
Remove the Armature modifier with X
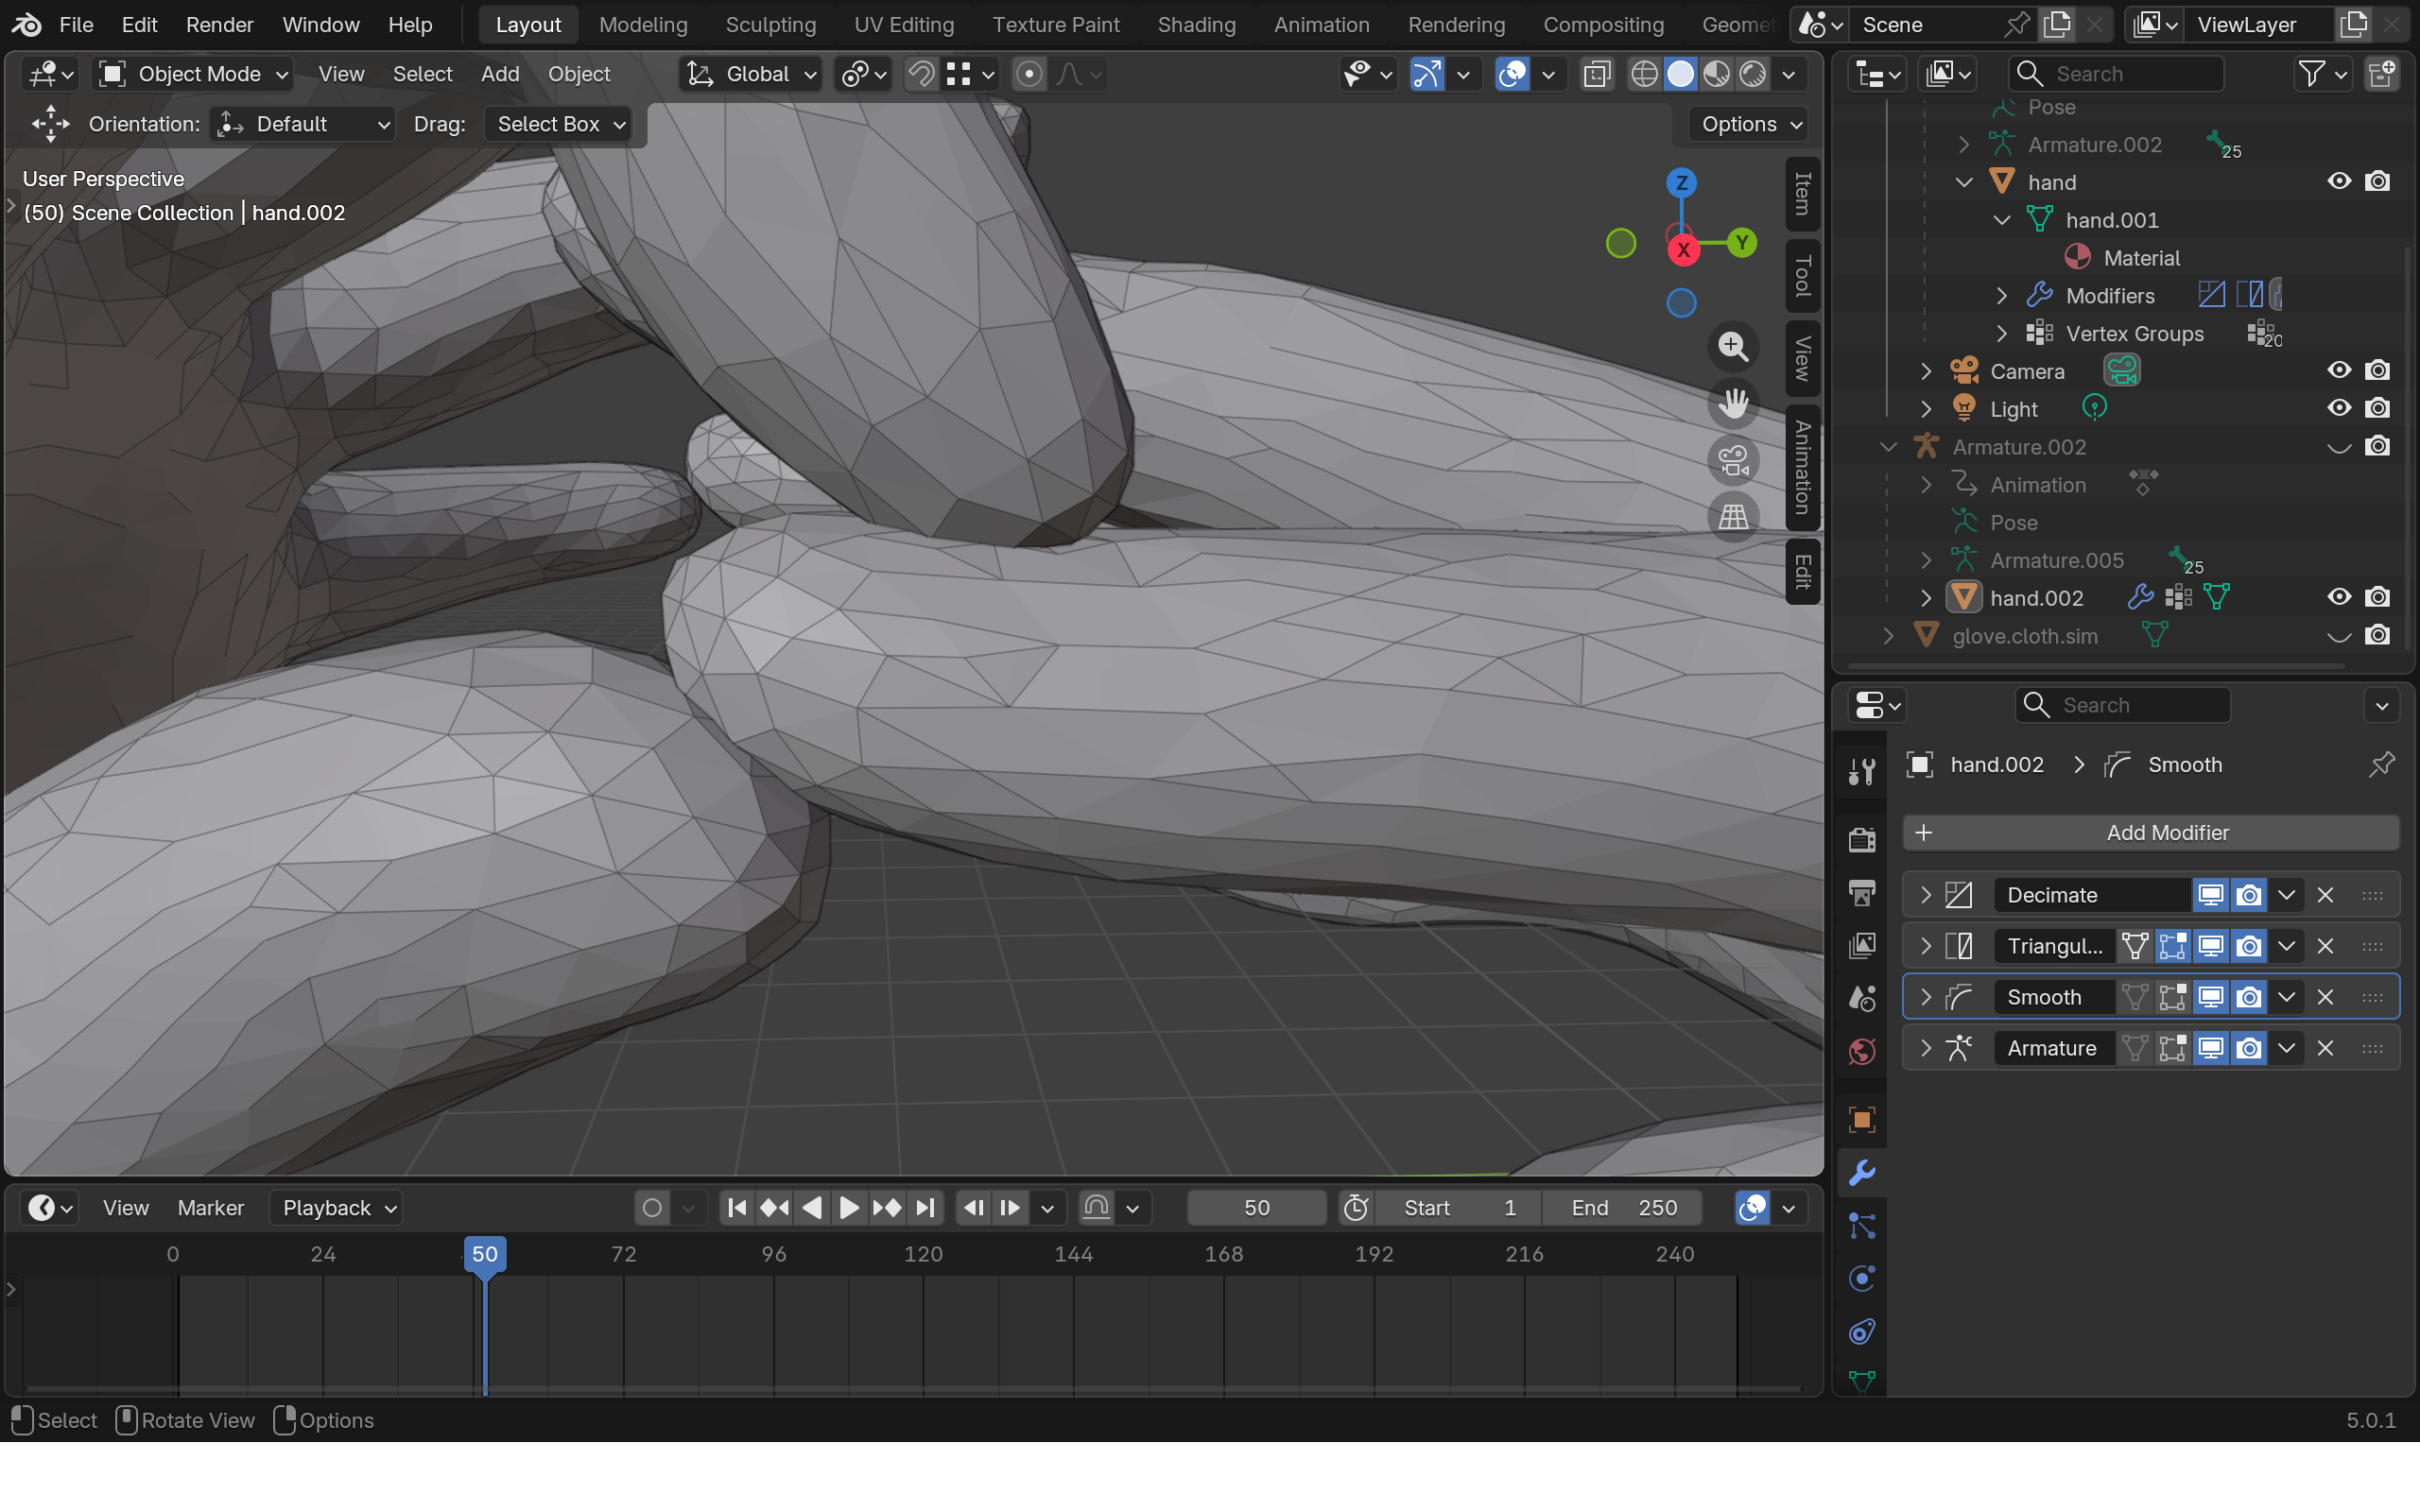point(2325,1048)
